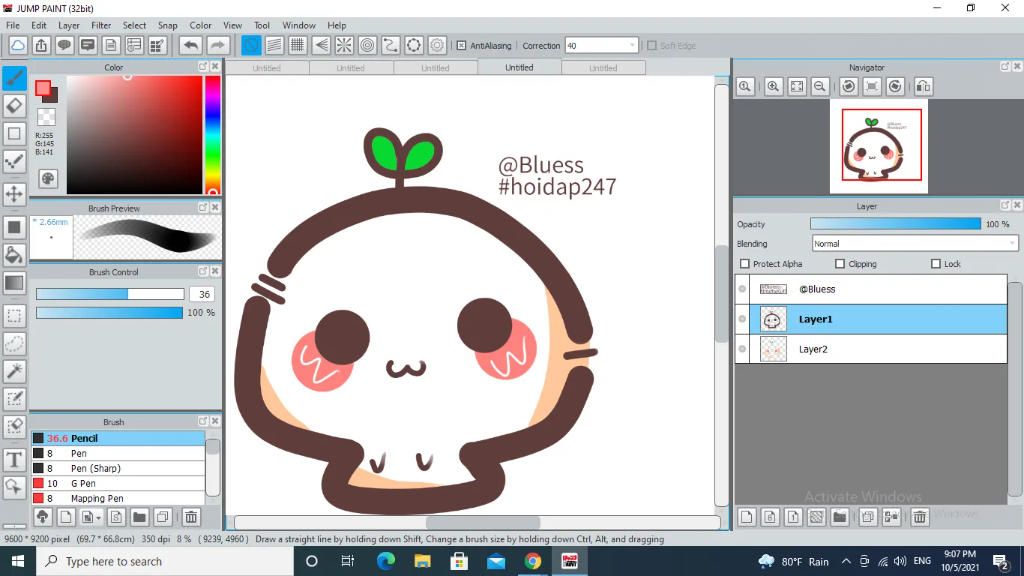The image size is (1024, 576).
Task: Click the brush size slider
Action: click(x=110, y=295)
